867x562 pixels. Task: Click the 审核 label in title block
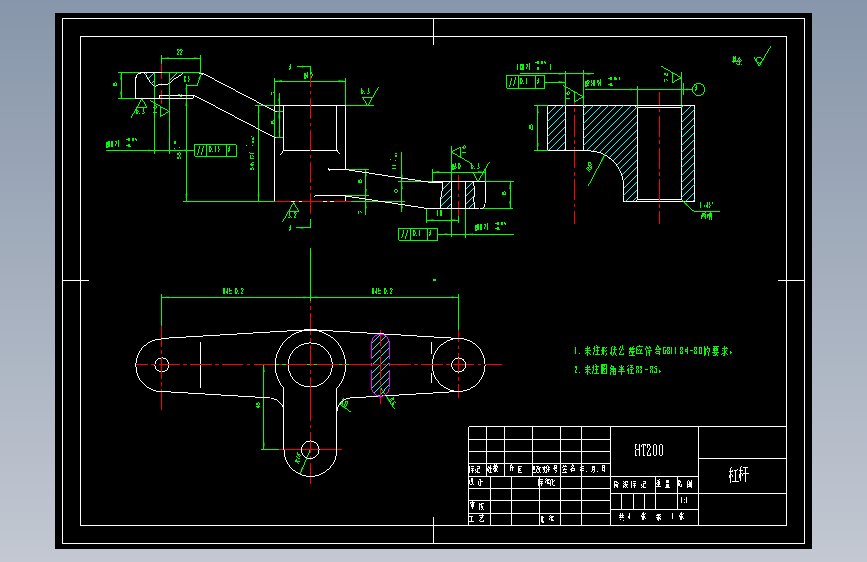[477, 506]
